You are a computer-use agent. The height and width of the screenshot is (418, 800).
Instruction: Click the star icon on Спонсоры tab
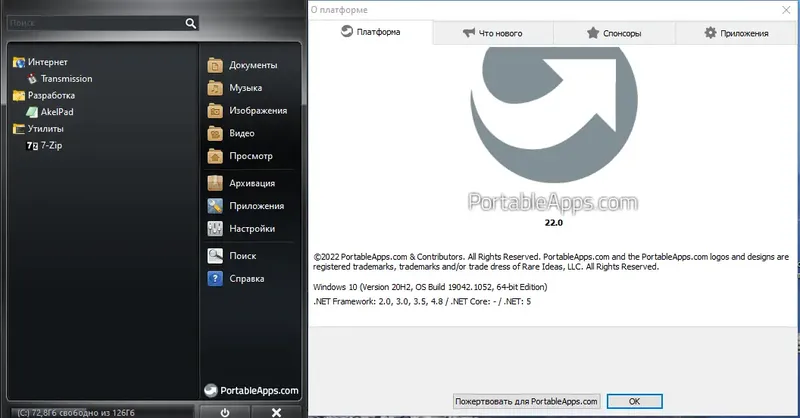(592, 33)
